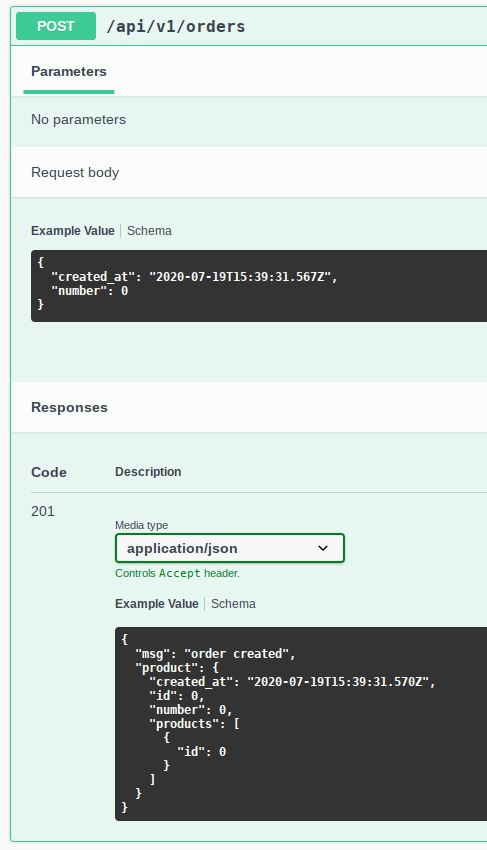Click the "Controls Accept header." note
The height and width of the screenshot is (850, 487).
click(177, 573)
